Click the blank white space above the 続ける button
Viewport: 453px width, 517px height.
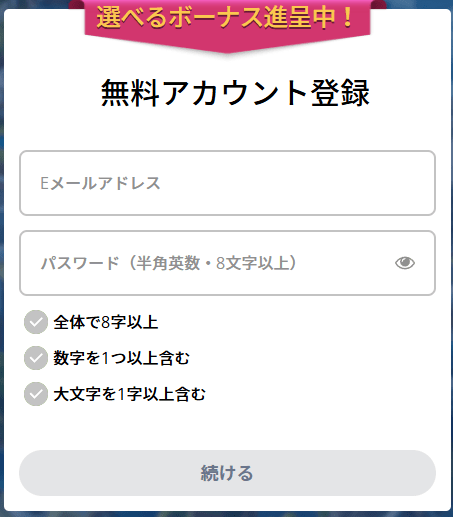227,430
